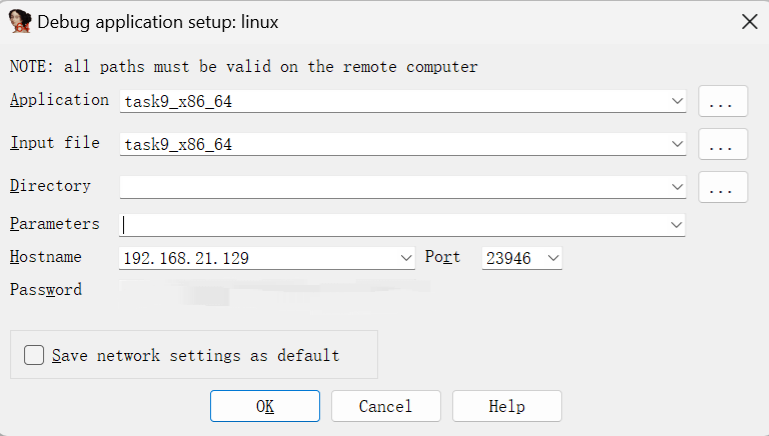Viewport: 769px width, 436px height.
Task: Click the empty Directory input field
Action: (x=390, y=187)
